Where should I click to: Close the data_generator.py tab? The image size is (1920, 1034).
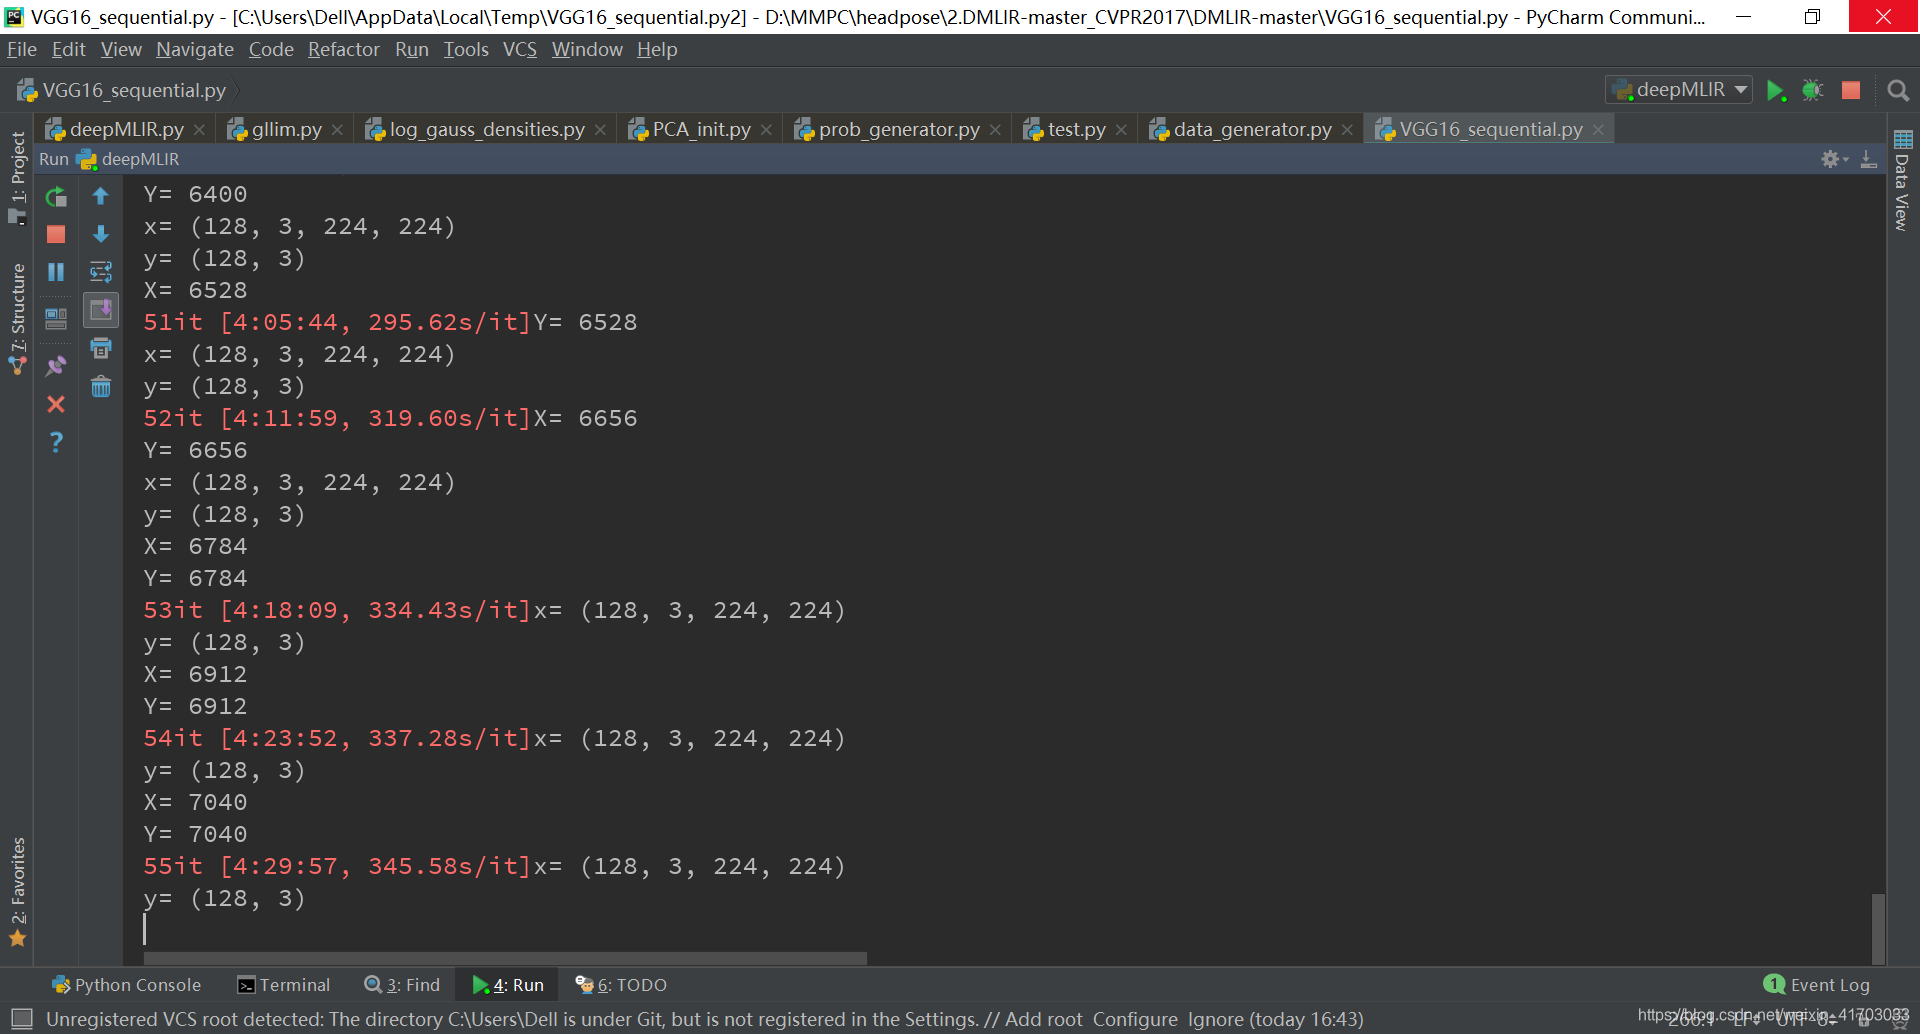coord(1347,130)
